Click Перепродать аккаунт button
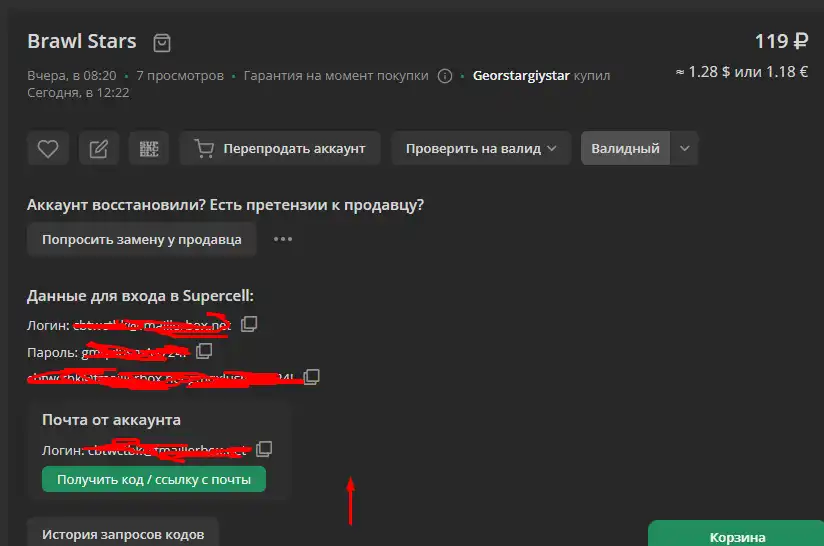824x546 pixels. [x=280, y=149]
